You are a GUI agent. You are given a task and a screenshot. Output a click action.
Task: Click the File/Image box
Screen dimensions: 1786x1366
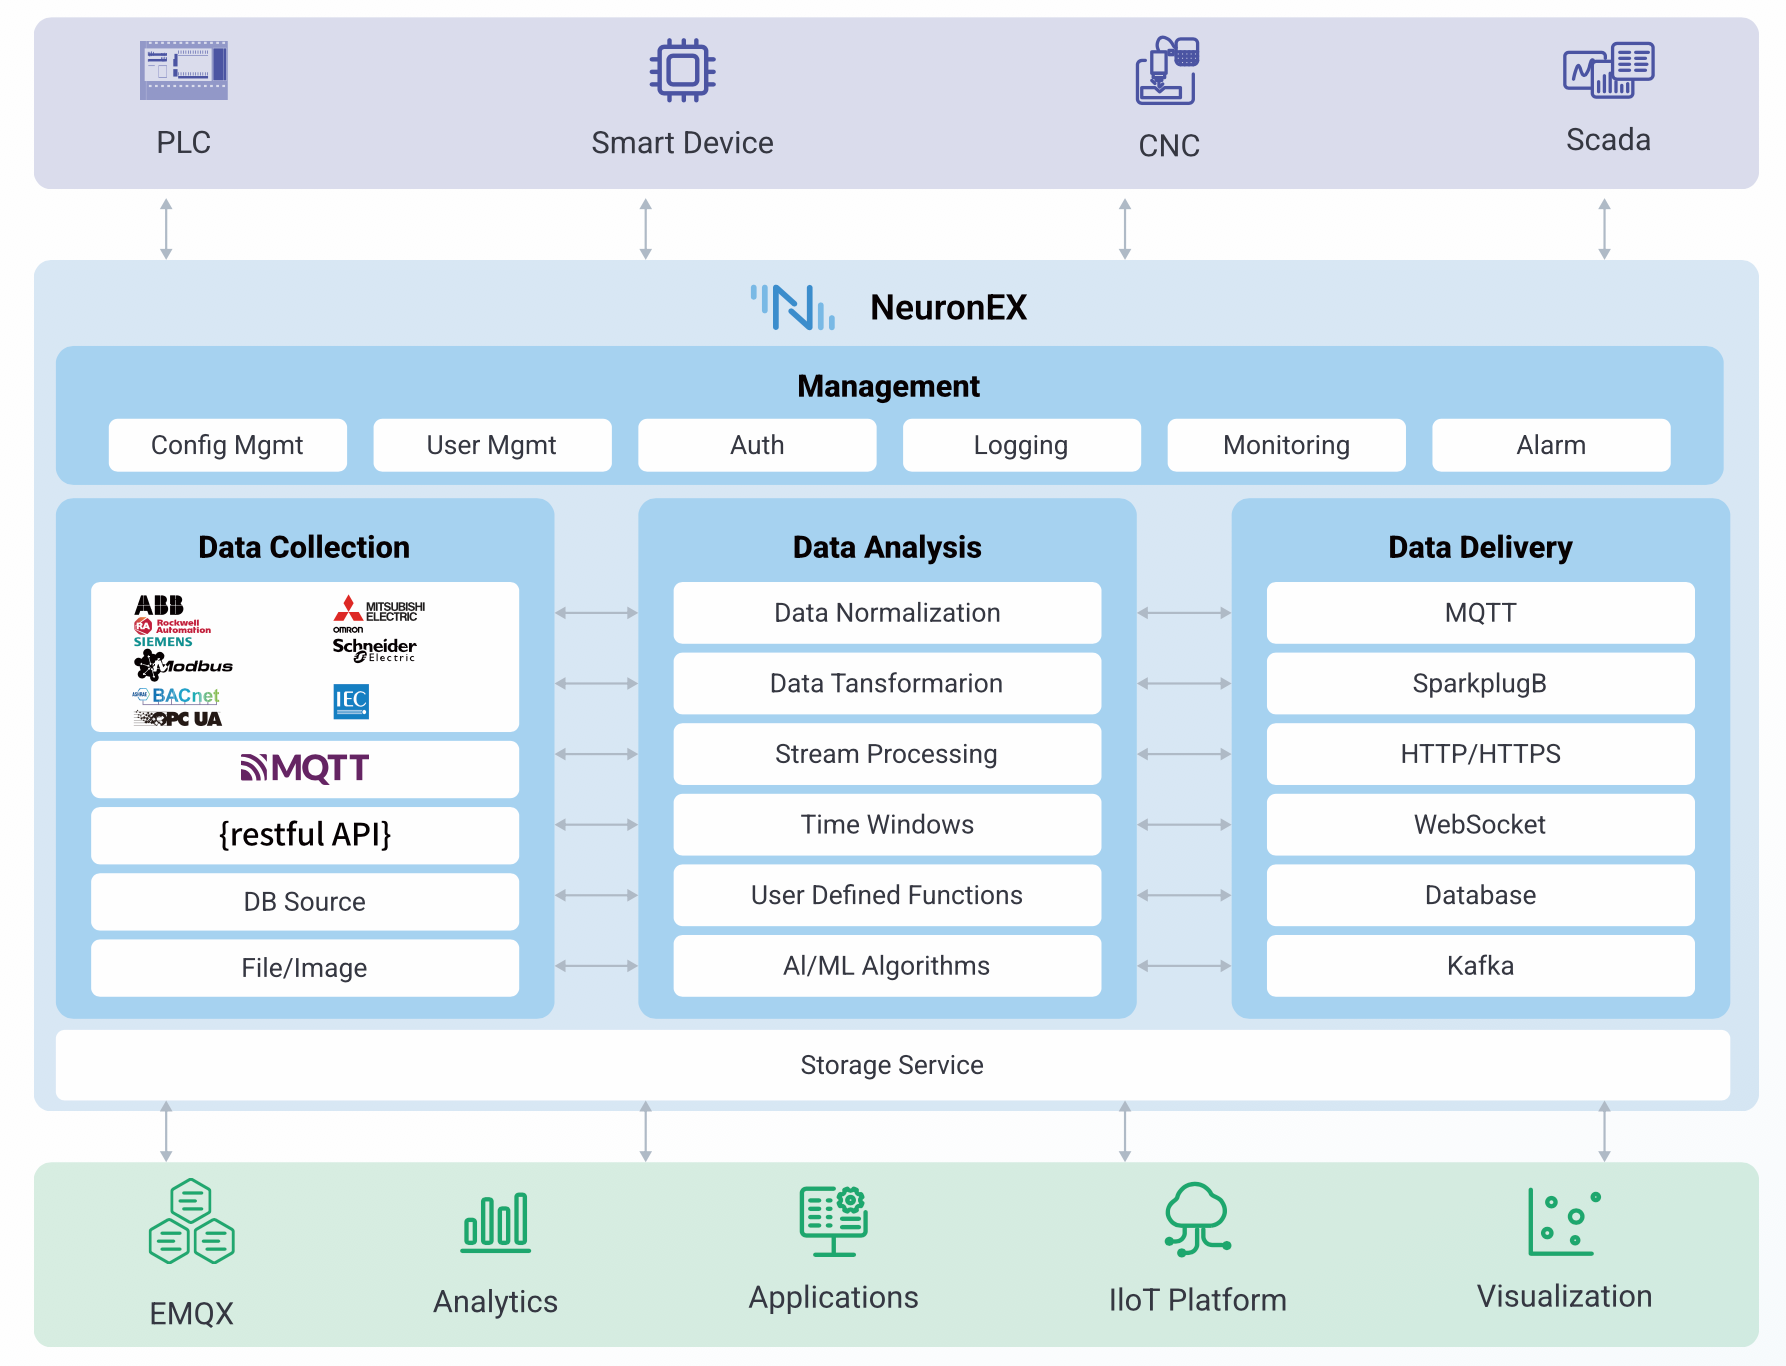tap(305, 968)
